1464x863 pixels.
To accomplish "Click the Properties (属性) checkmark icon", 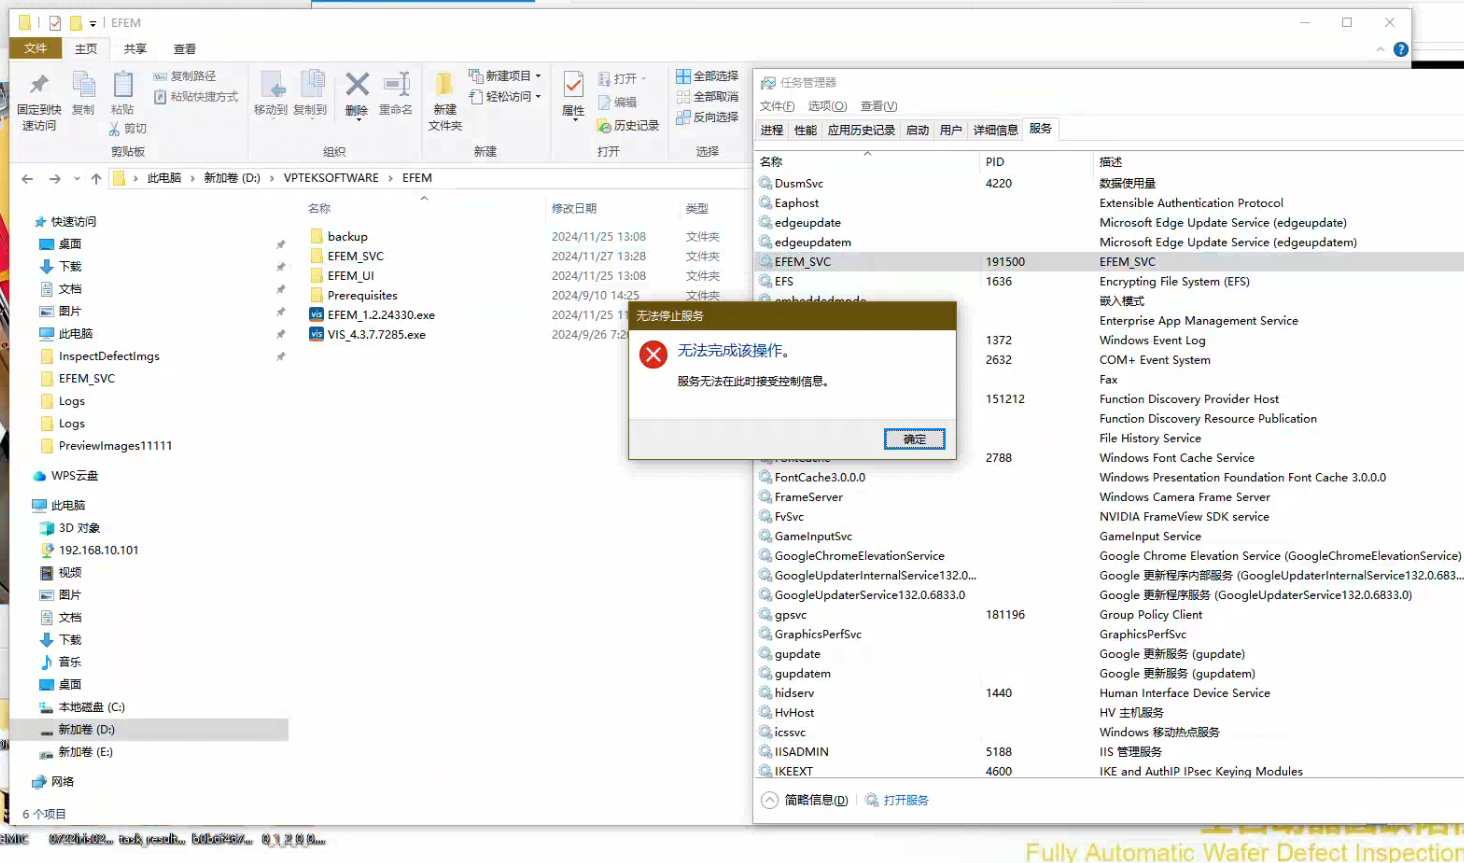I will [573, 84].
